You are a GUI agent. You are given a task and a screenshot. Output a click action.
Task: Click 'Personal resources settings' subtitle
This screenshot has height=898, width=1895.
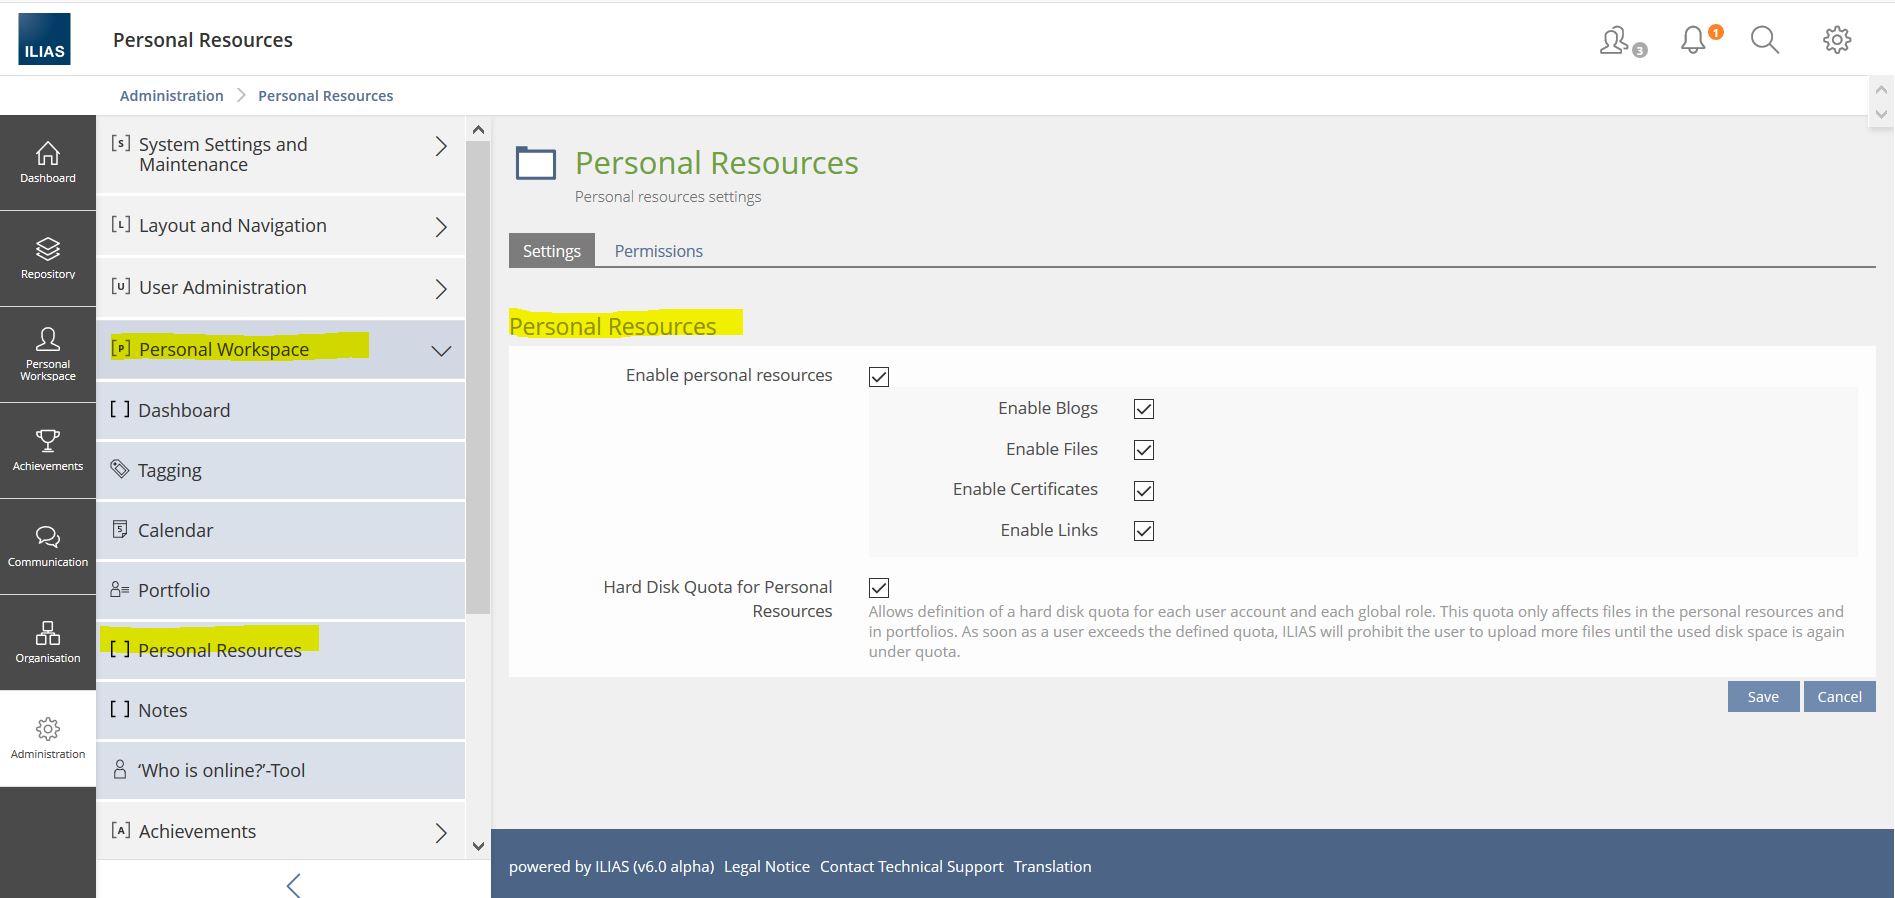[668, 197]
